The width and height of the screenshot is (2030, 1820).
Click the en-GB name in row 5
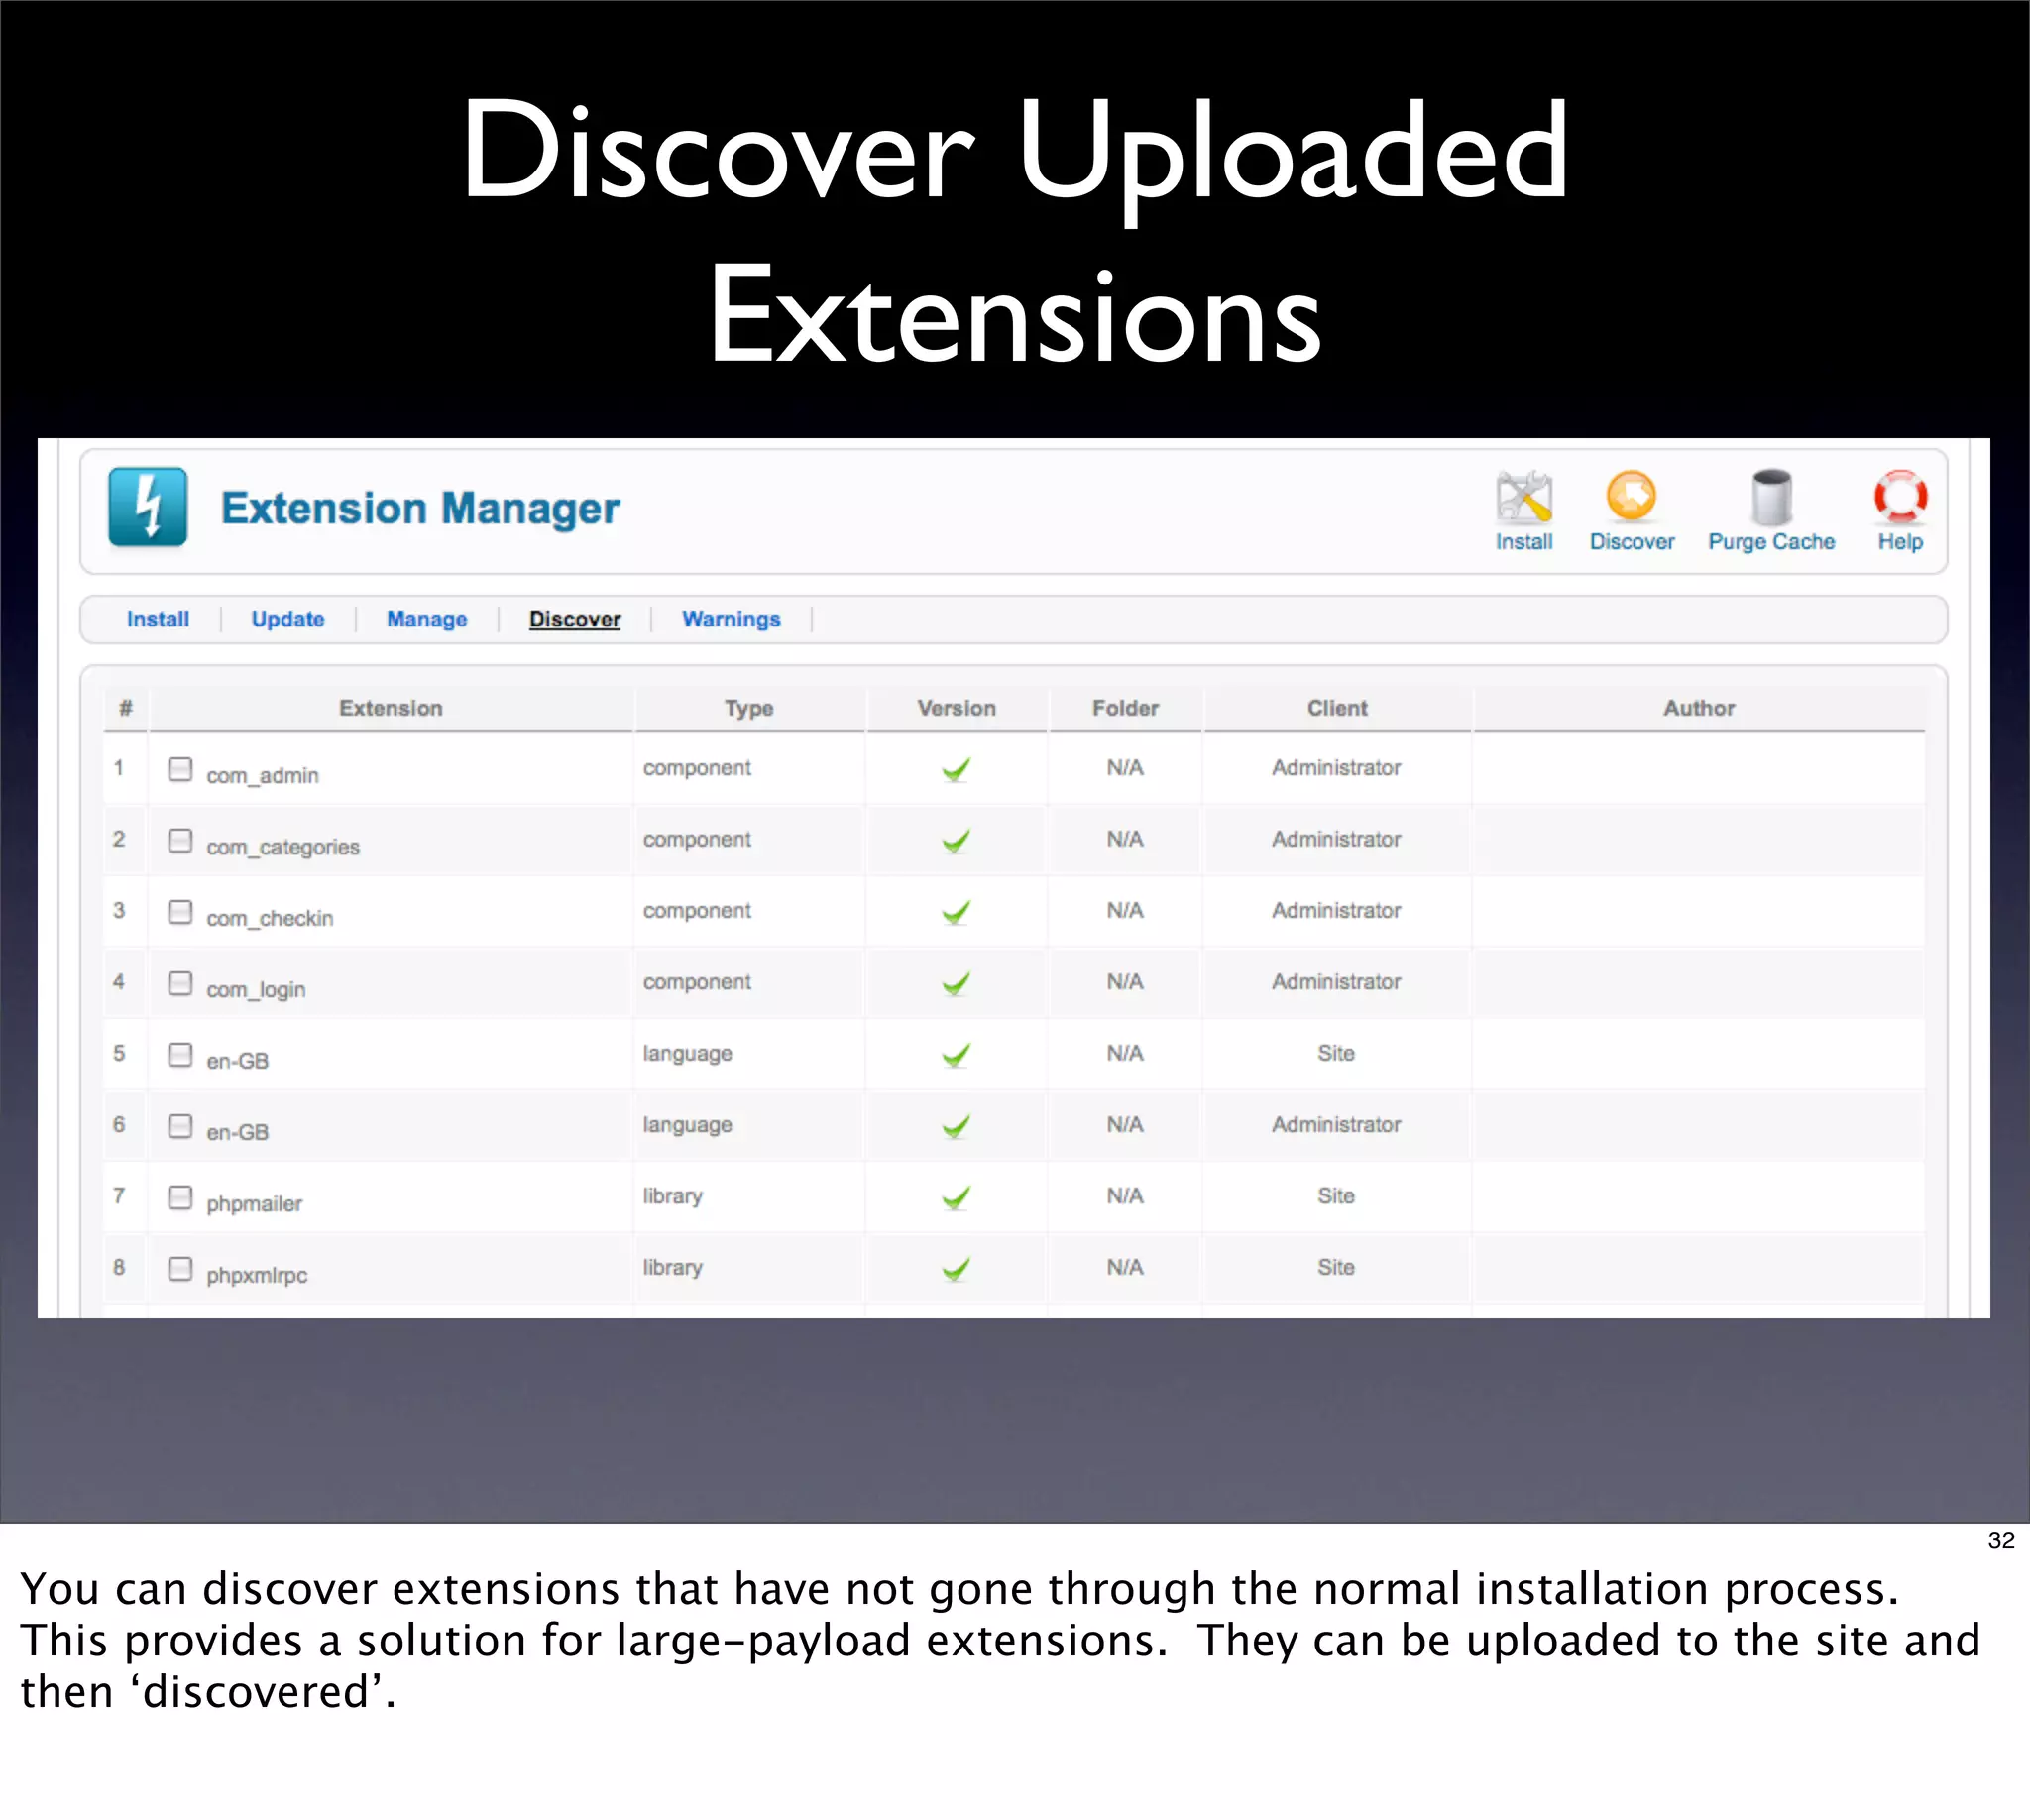[238, 1061]
